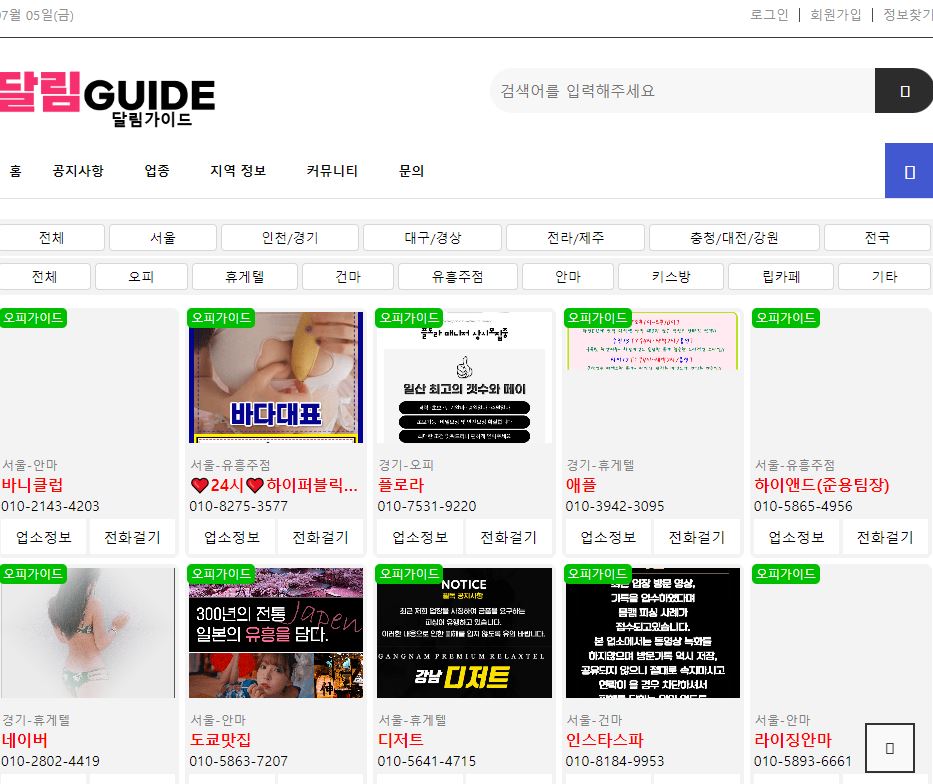Filter by 립카페 category

pyautogui.click(x=781, y=277)
